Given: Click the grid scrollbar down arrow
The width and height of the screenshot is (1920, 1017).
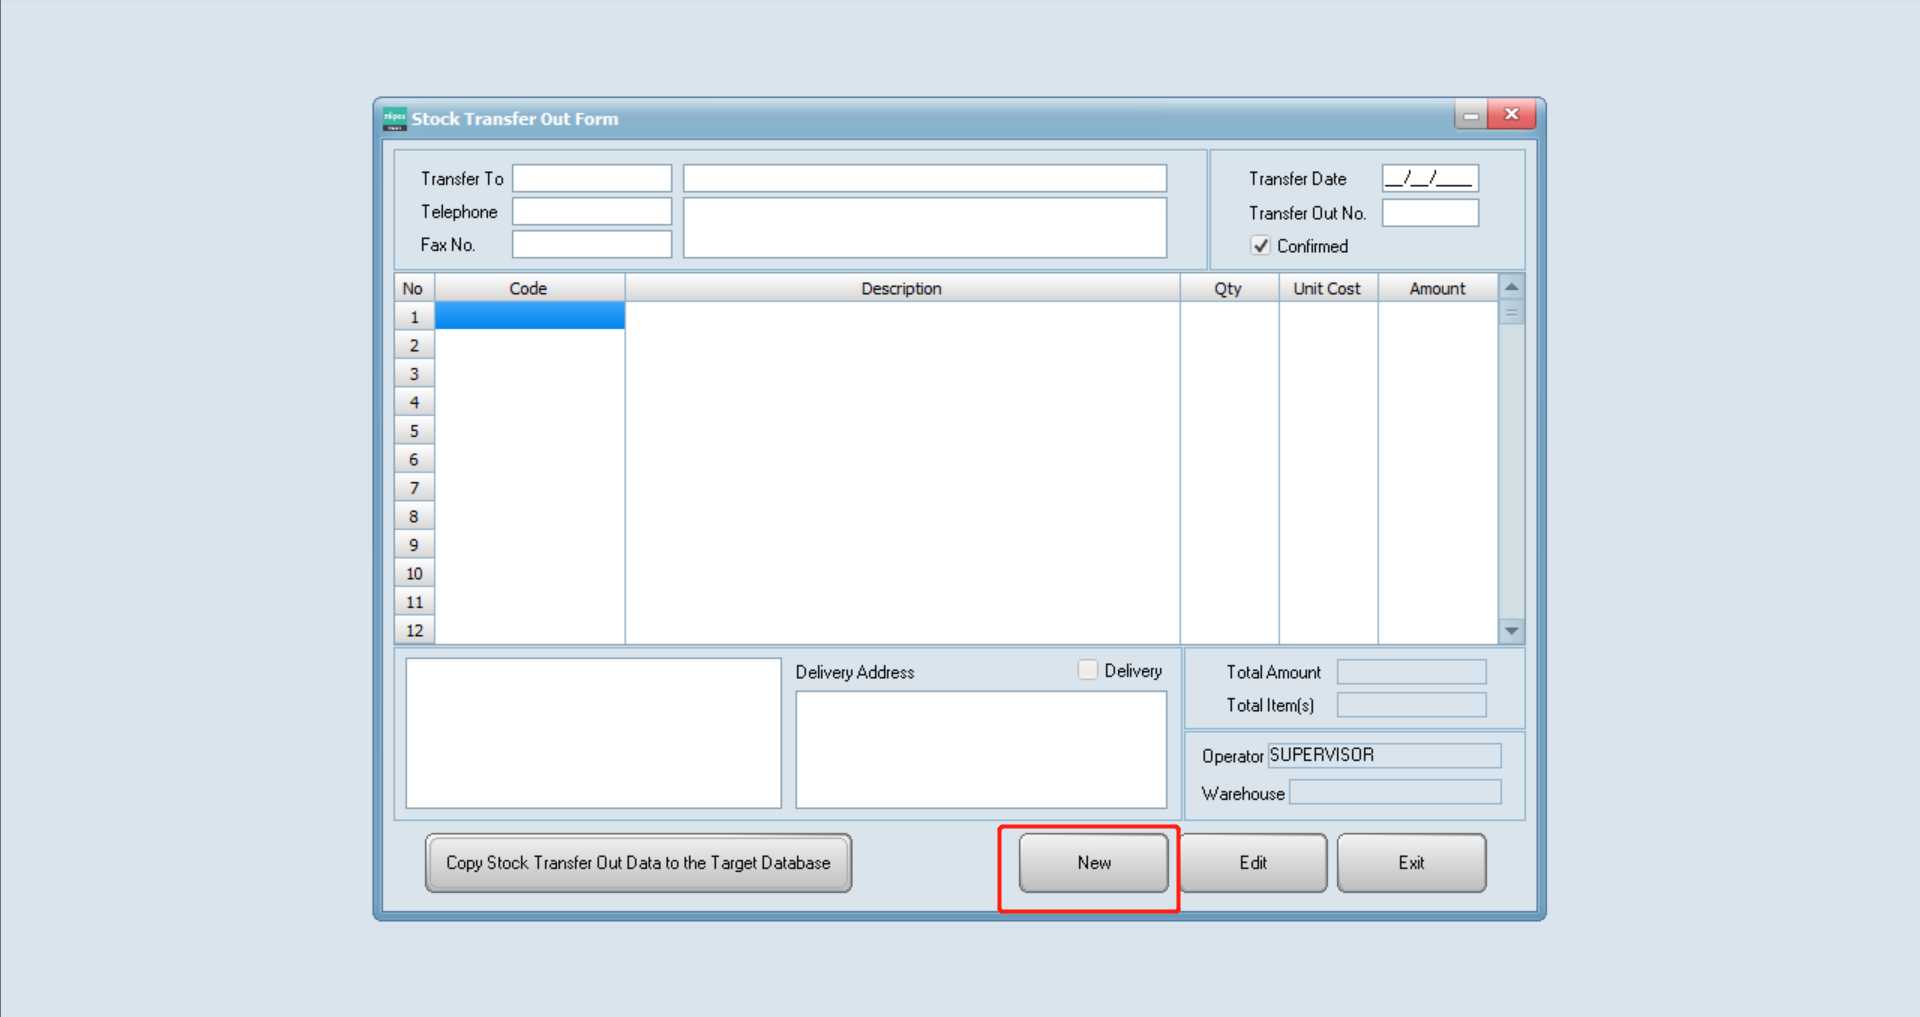Looking at the screenshot, I should [1511, 631].
